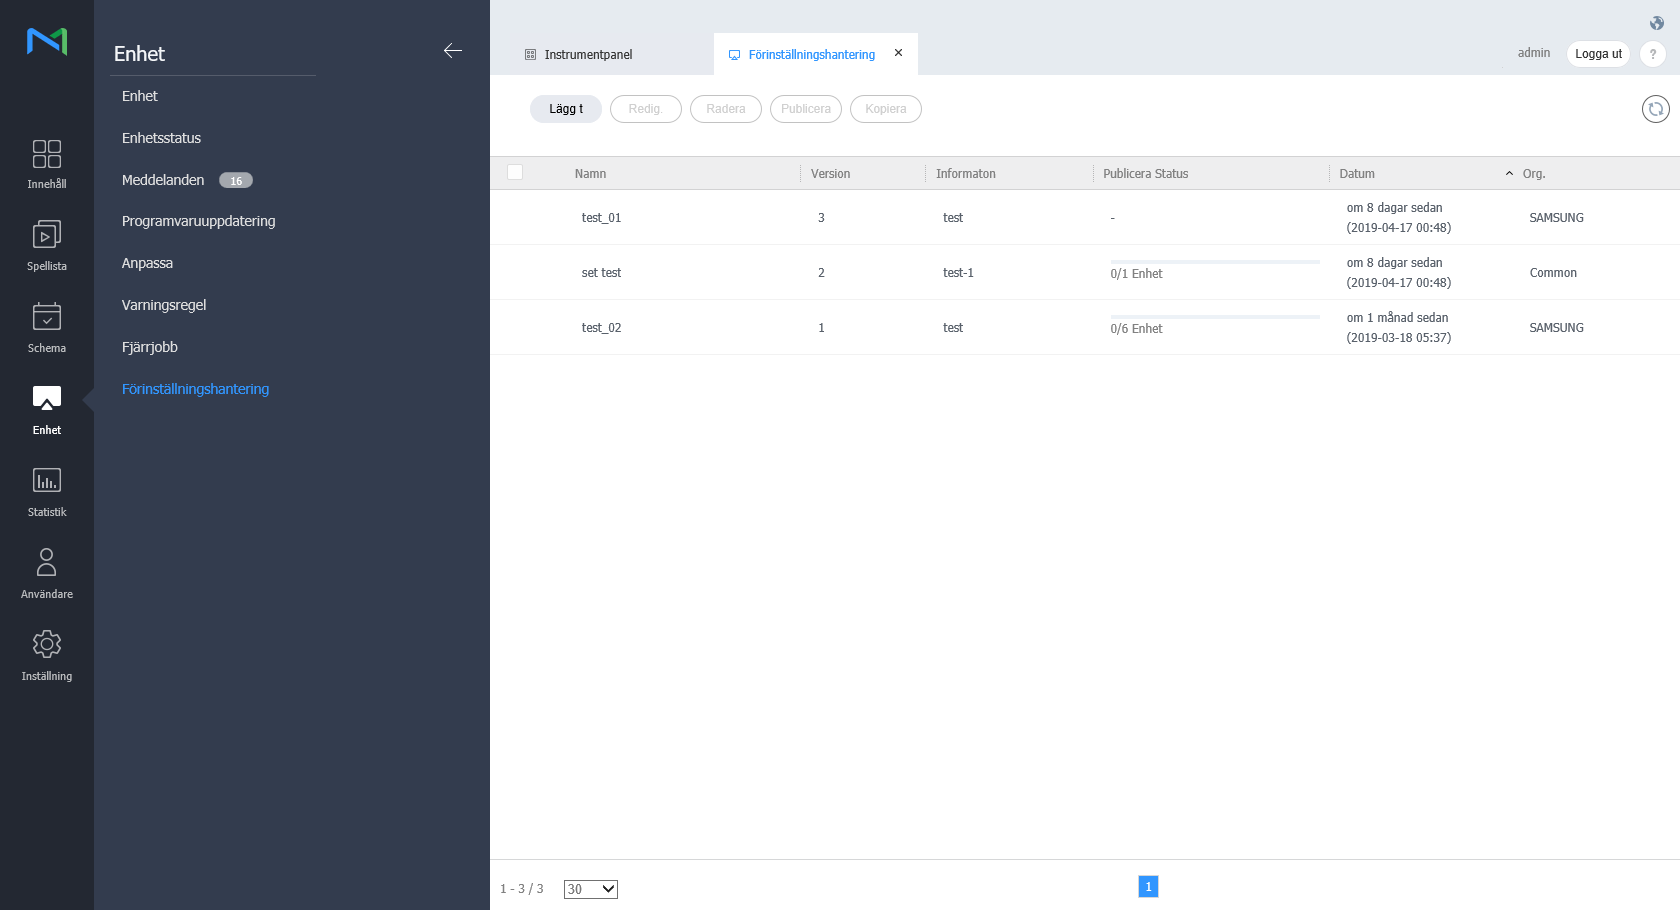Go to page 1 in pagination
The height and width of the screenshot is (910, 1680).
point(1148,887)
